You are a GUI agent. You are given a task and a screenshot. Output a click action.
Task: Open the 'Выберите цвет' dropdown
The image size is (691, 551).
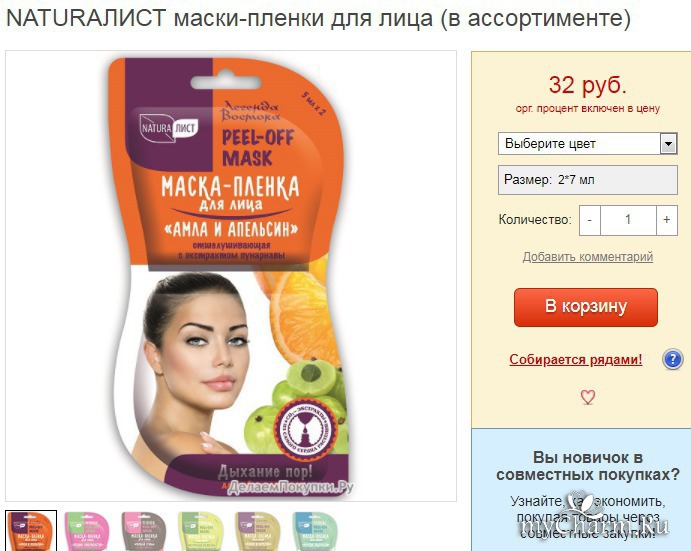[x=587, y=144]
